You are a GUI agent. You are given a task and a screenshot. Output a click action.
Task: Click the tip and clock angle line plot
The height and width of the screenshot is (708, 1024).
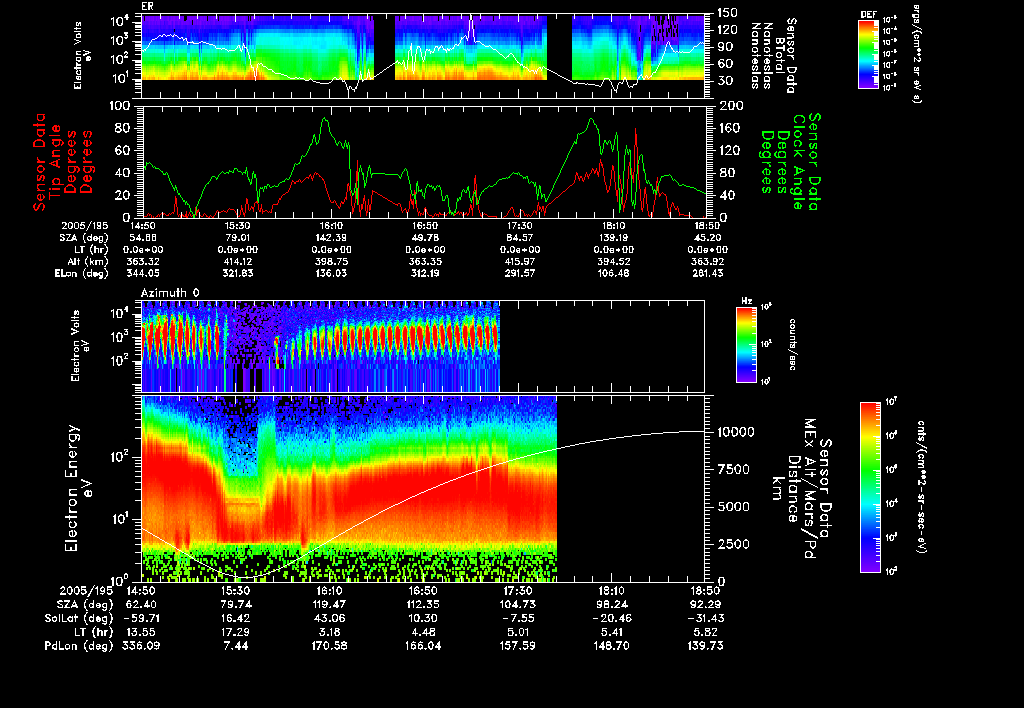point(423,161)
